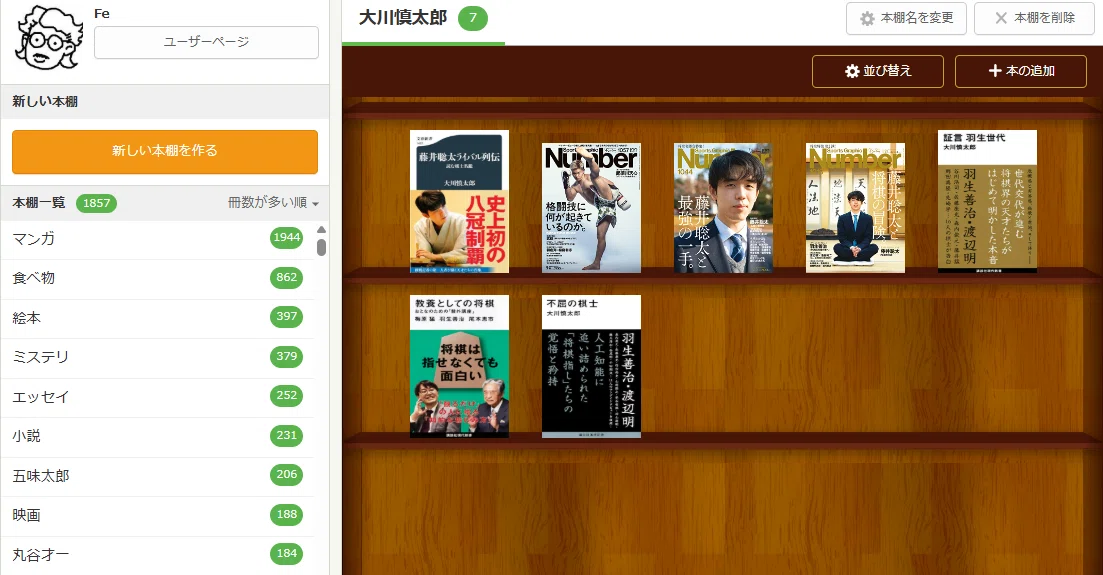The width and height of the screenshot is (1103, 575).
Task: Click the 新しい本棚 section header
Action: pos(165,101)
